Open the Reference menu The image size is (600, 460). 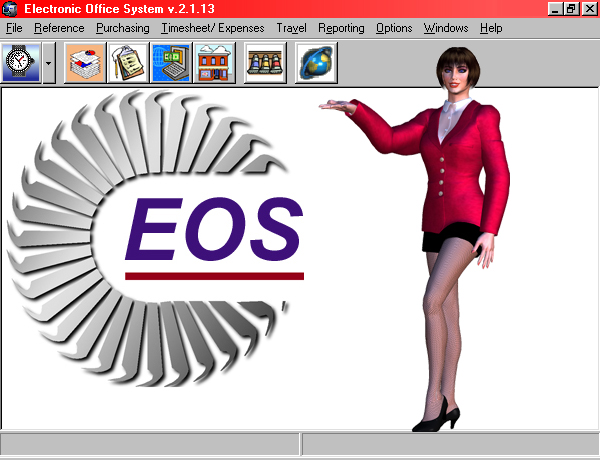[x=59, y=28]
